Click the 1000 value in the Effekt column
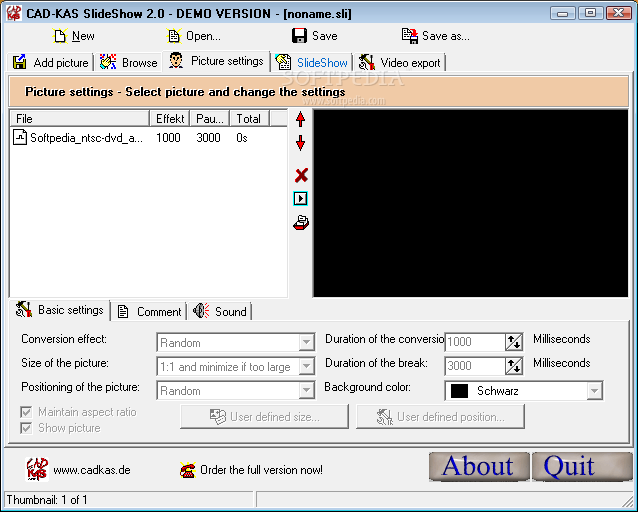Screen dimensions: 638x512 tap(168, 138)
